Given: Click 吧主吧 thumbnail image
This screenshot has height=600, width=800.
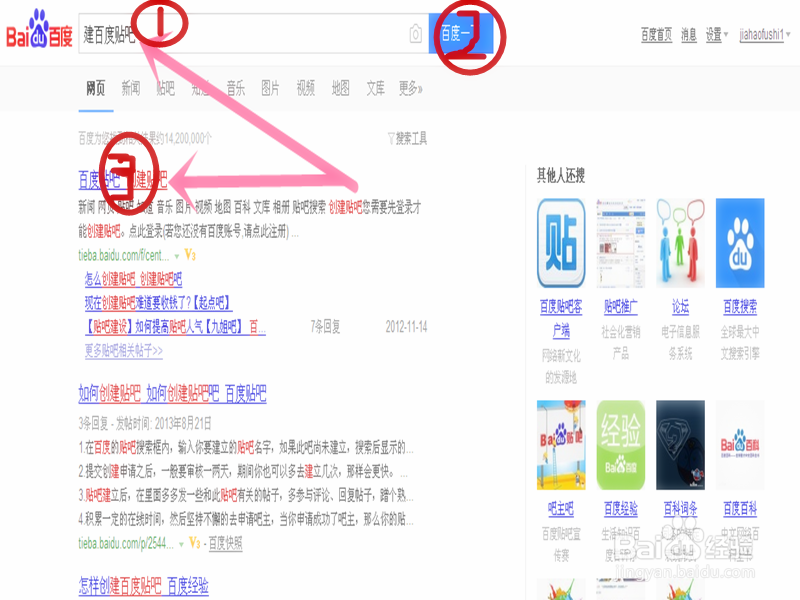Looking at the screenshot, I should tap(561, 445).
